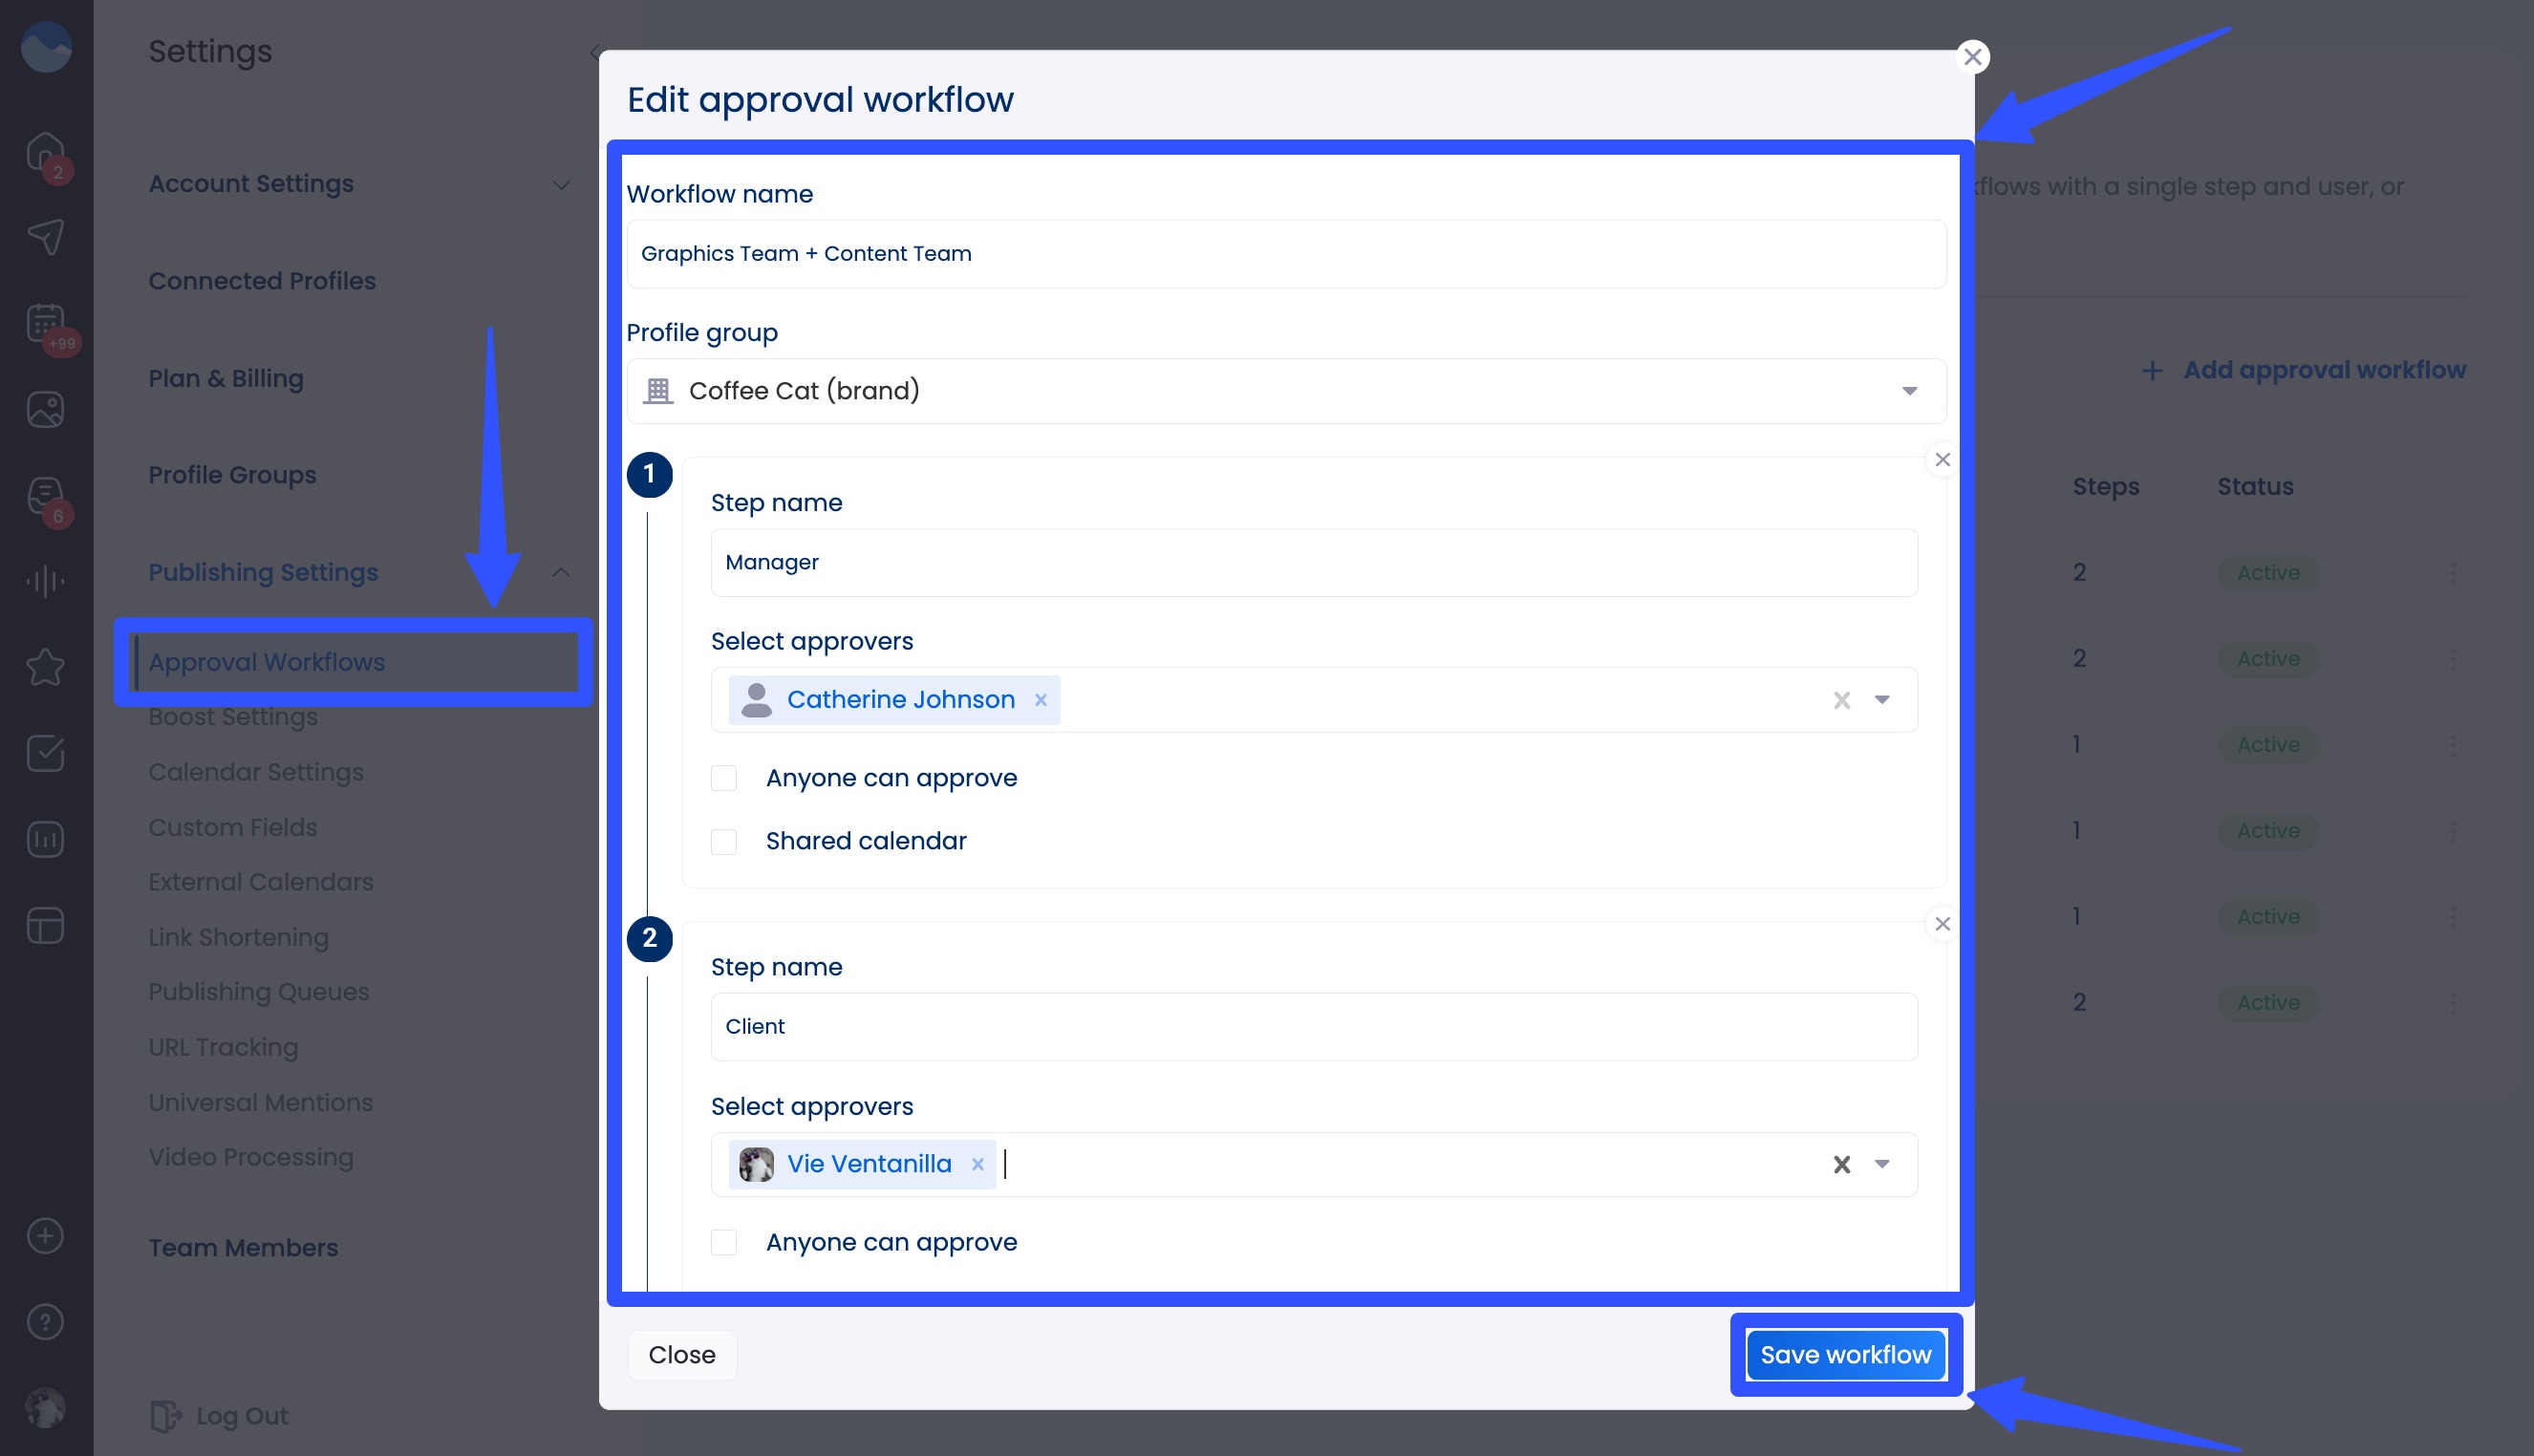Delete step 1 using its X icon
The height and width of the screenshot is (1456, 2534).
pos(1942,460)
